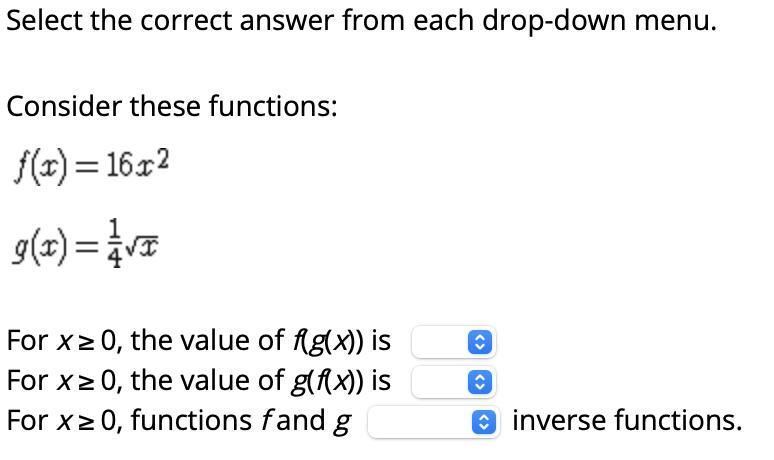Click the g(x) = ¼√x formula
The image size is (774, 460).
point(86,245)
